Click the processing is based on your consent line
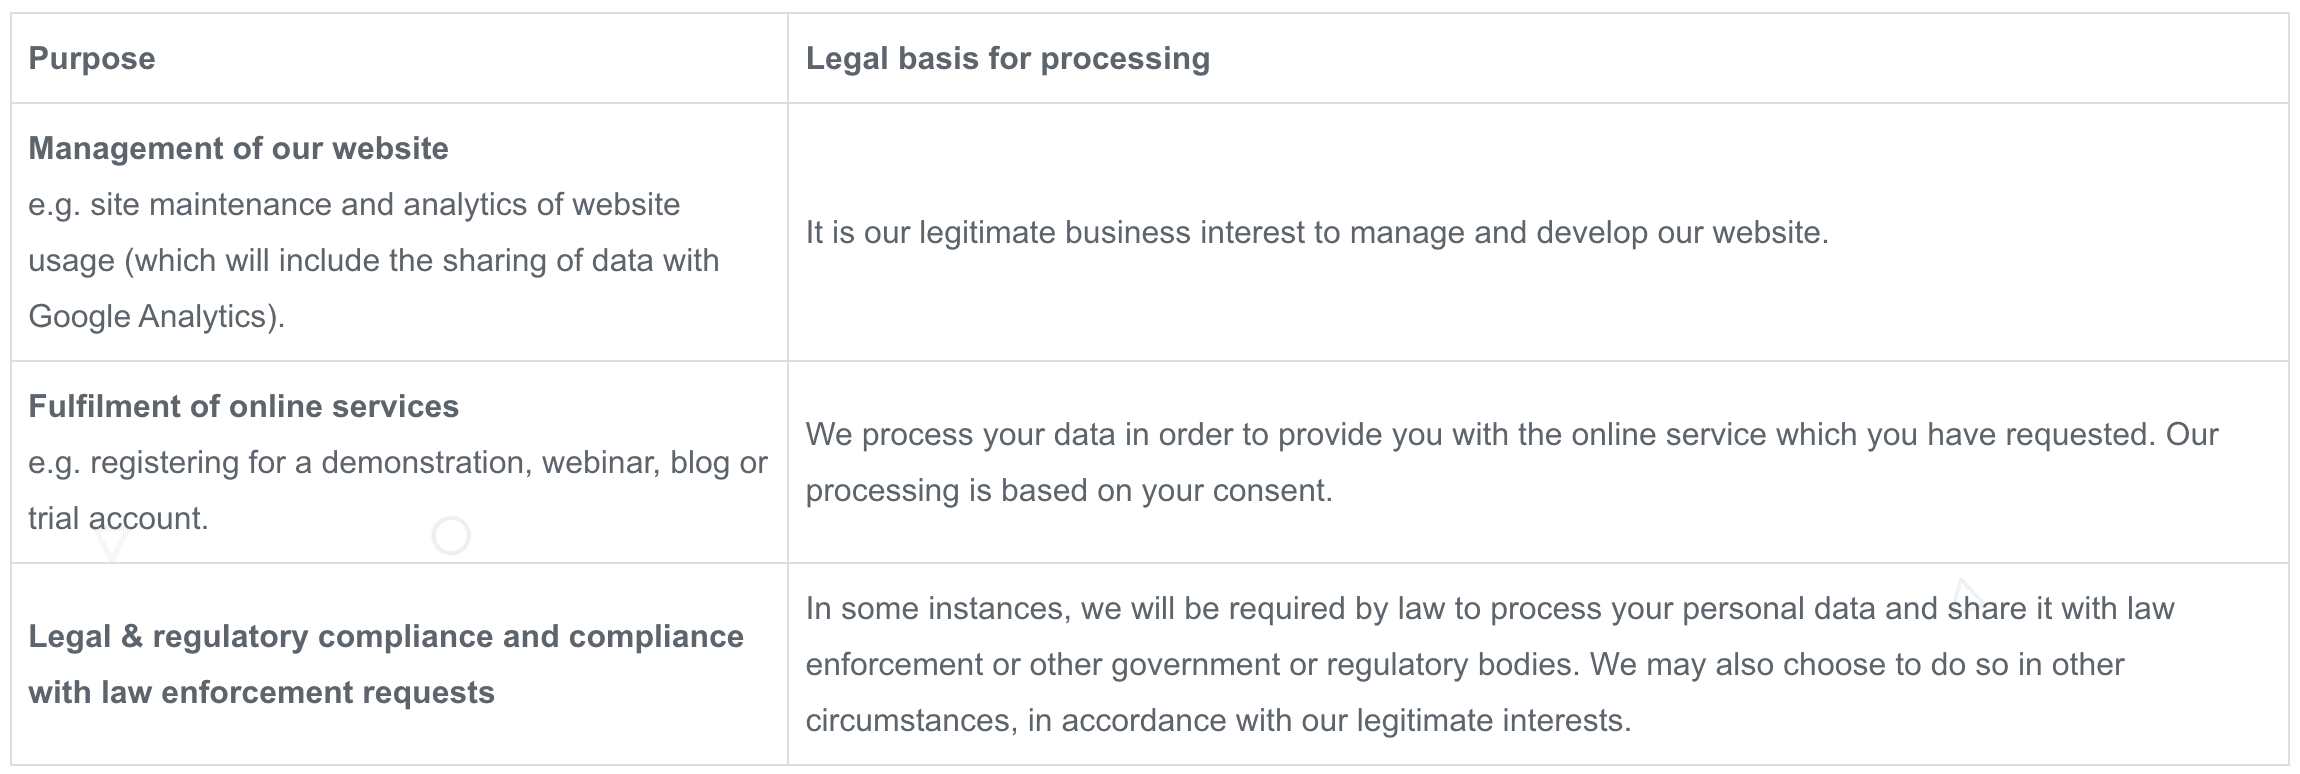Screen dimensions: 2300x774 (x=1069, y=491)
